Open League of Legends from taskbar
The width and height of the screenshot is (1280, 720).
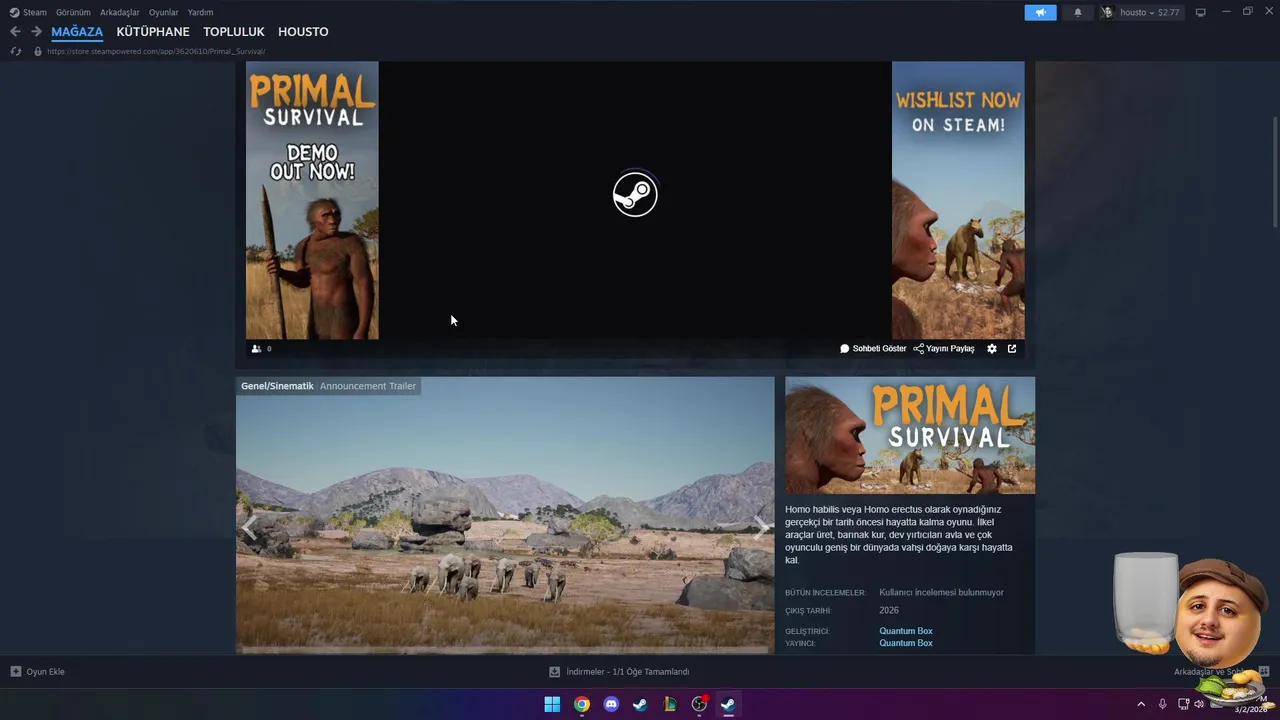pyautogui.click(x=670, y=704)
